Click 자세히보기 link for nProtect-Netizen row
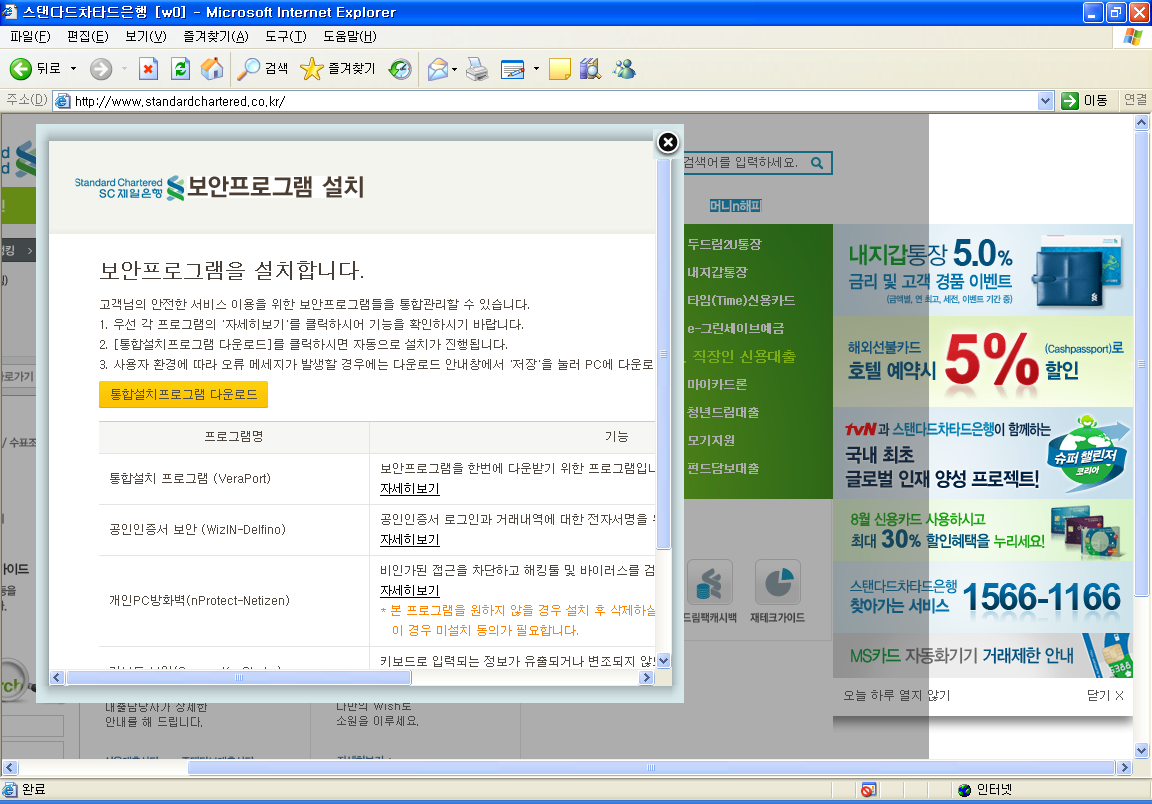 point(409,591)
